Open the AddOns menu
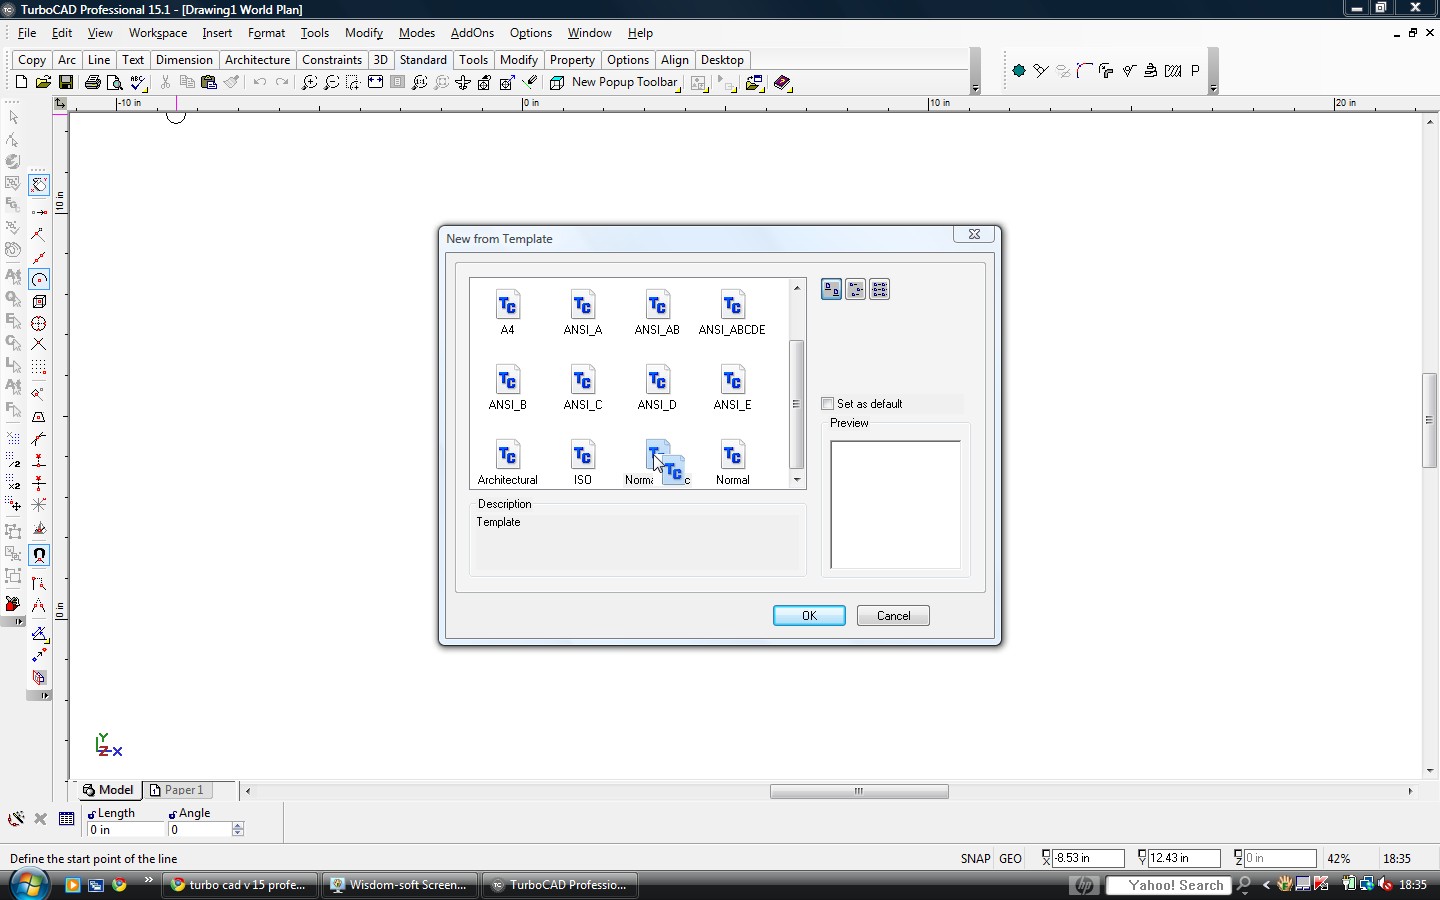The image size is (1440, 900). tap(472, 33)
